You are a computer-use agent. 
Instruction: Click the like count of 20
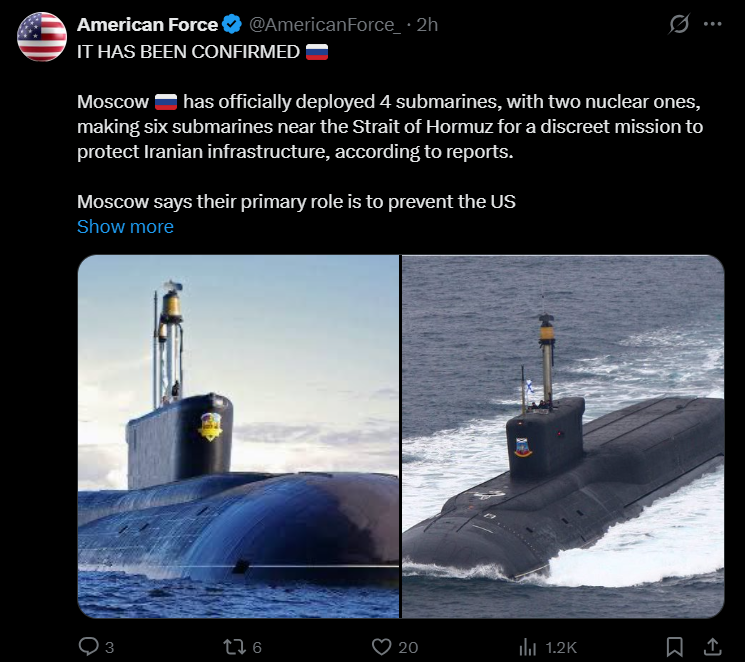tap(407, 647)
